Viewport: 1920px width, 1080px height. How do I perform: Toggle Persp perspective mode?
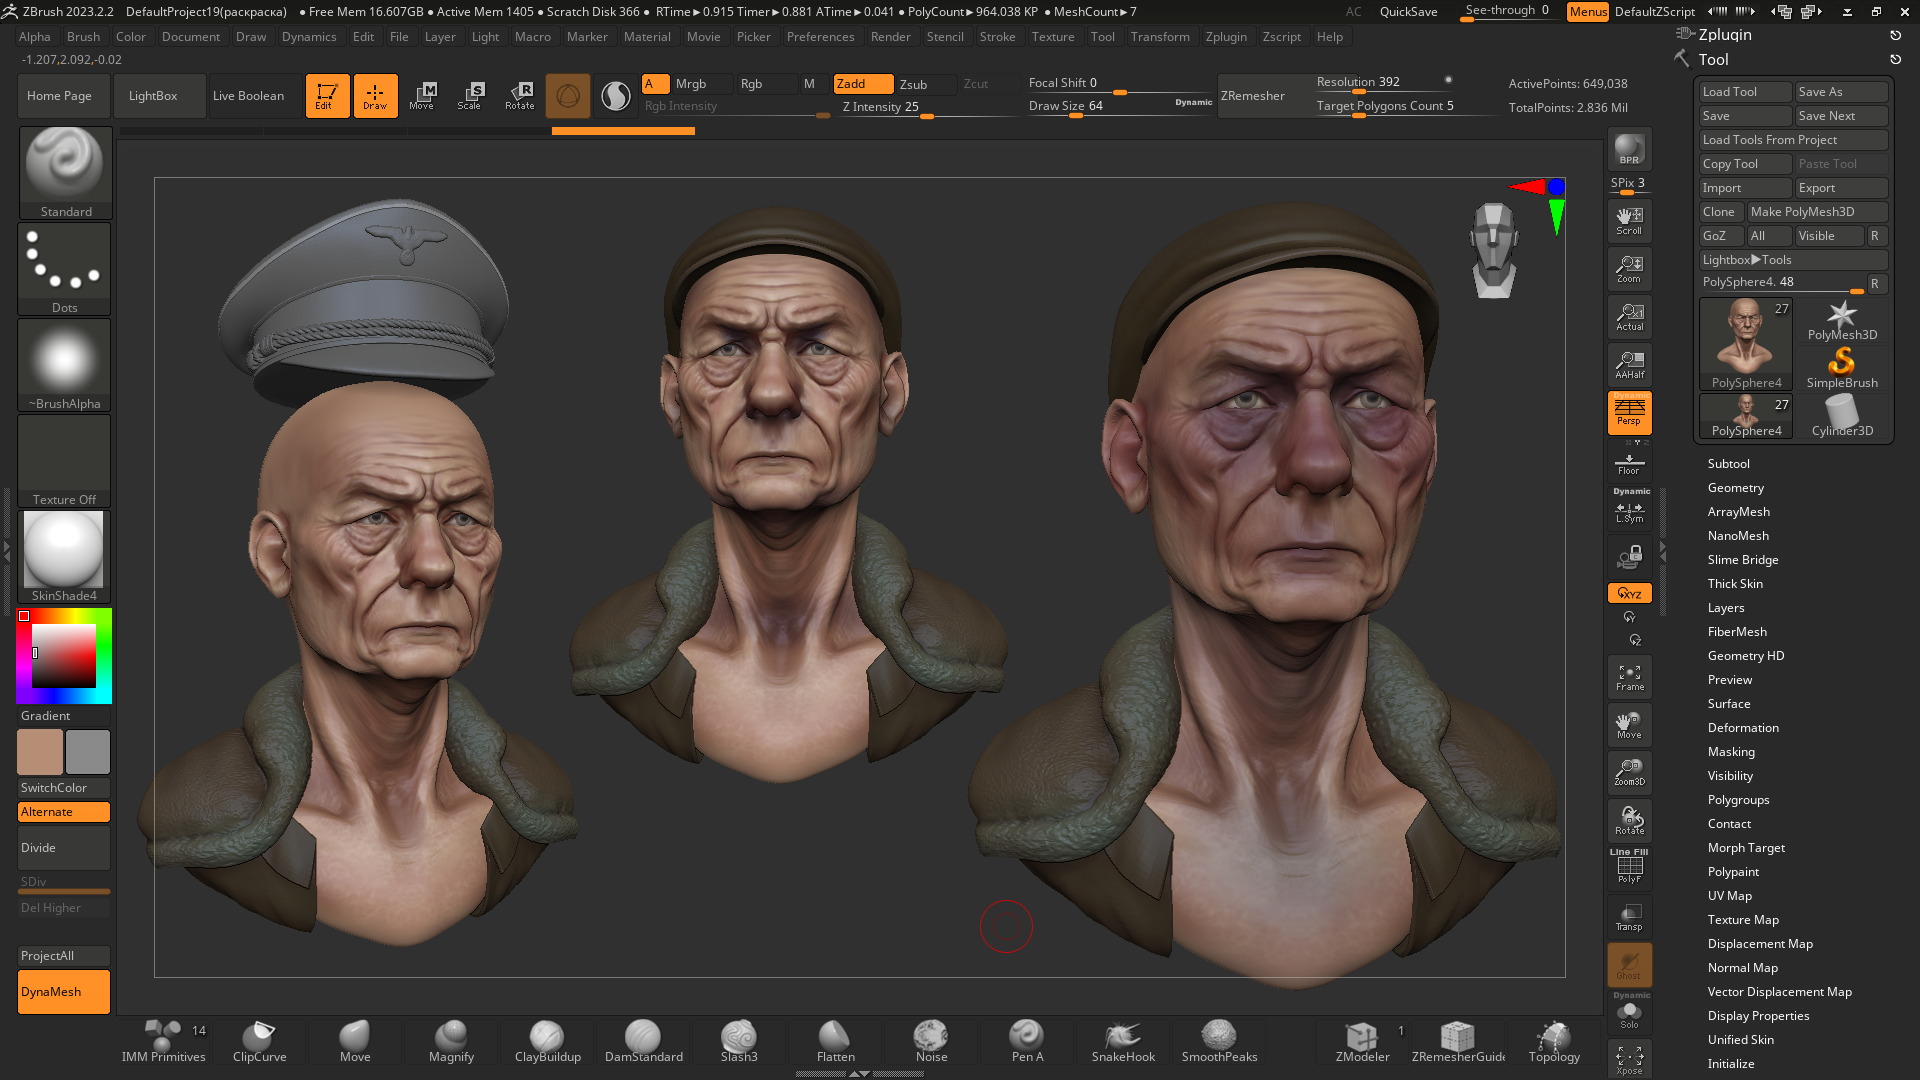tap(1629, 412)
